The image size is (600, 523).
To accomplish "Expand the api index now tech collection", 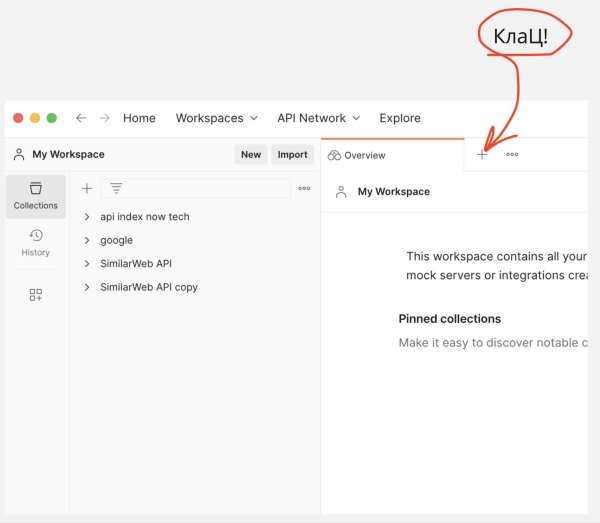I will coord(87,217).
